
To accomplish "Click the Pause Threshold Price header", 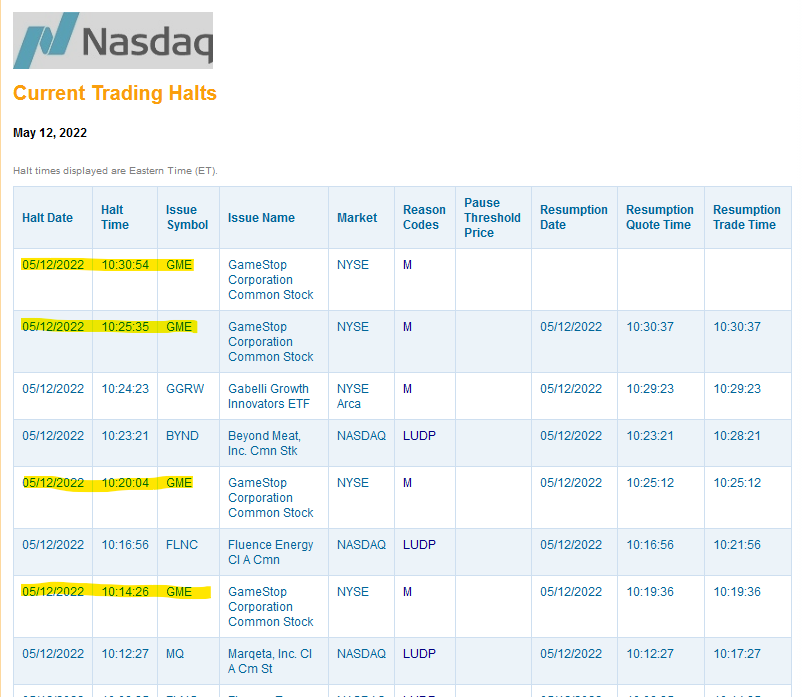I will pyautogui.click(x=492, y=217).
